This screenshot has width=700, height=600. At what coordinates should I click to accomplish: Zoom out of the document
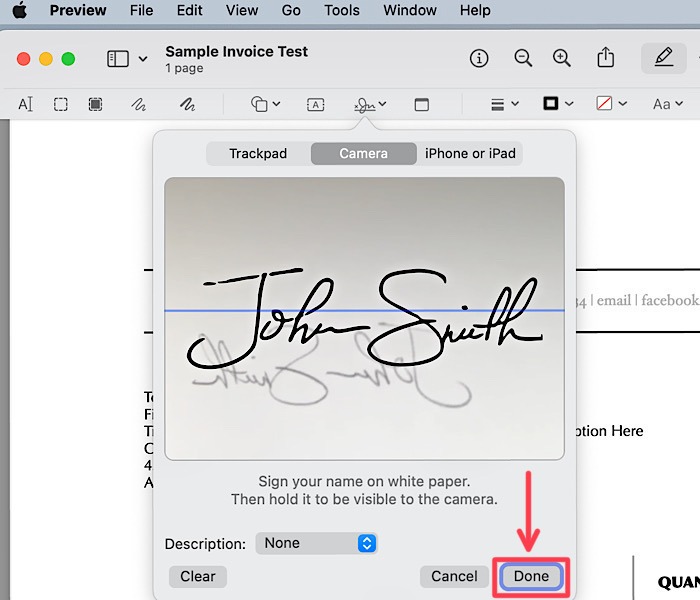click(x=523, y=58)
